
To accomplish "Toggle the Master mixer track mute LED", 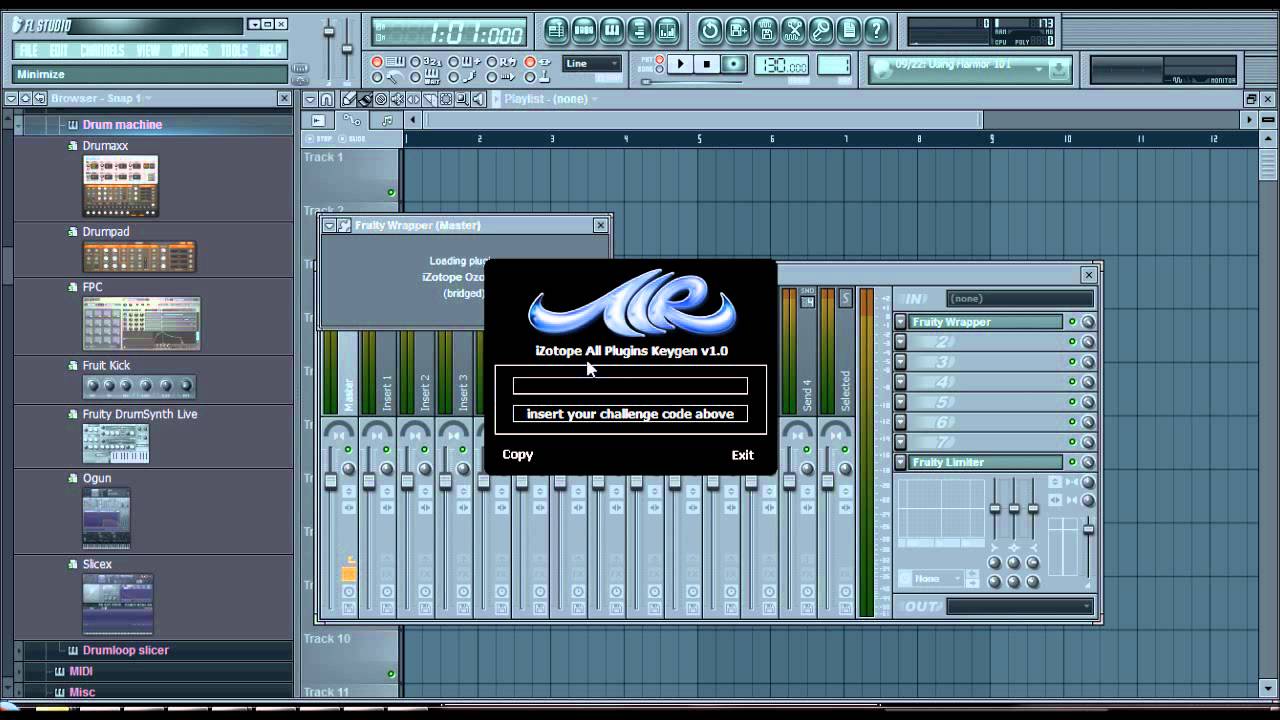I will (348, 449).
